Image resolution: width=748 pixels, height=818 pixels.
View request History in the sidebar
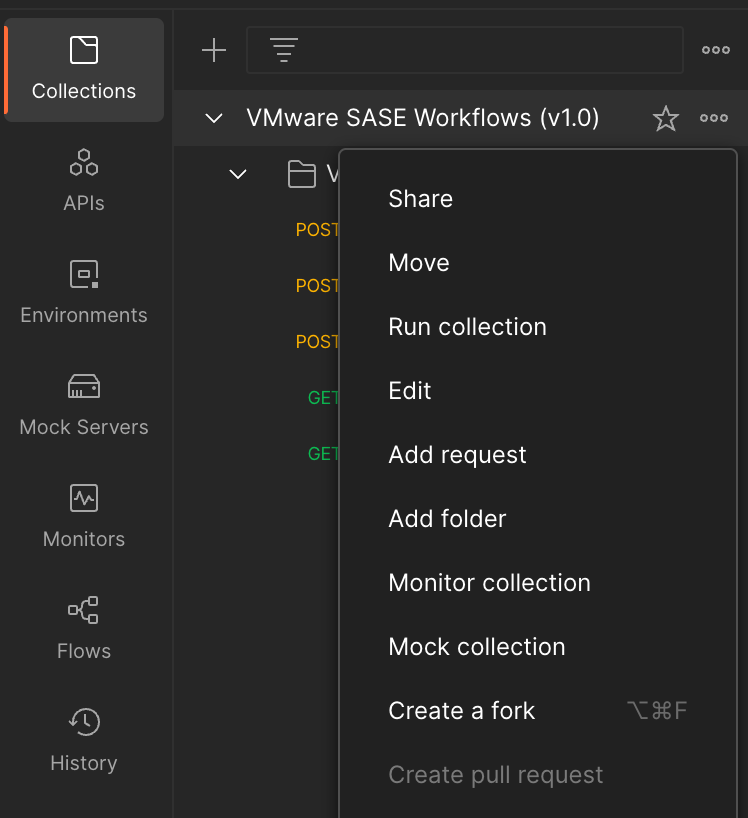[83, 740]
